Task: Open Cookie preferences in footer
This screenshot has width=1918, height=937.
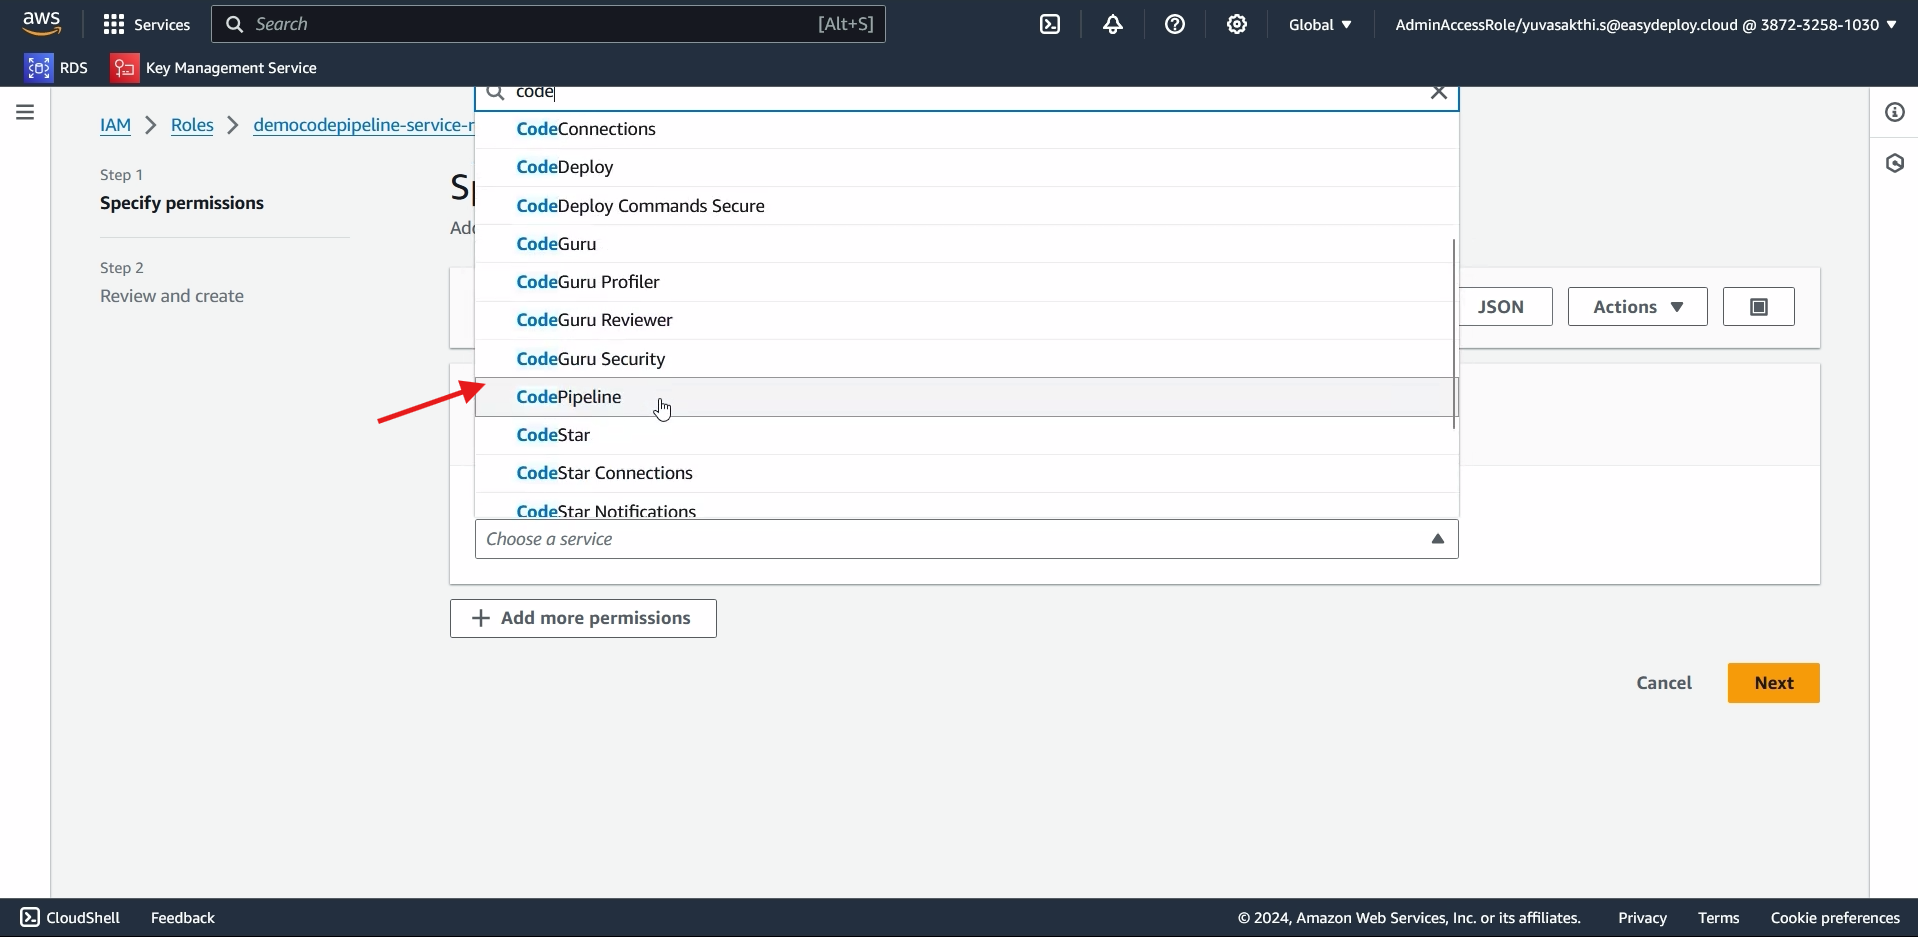Action: pos(1835,917)
